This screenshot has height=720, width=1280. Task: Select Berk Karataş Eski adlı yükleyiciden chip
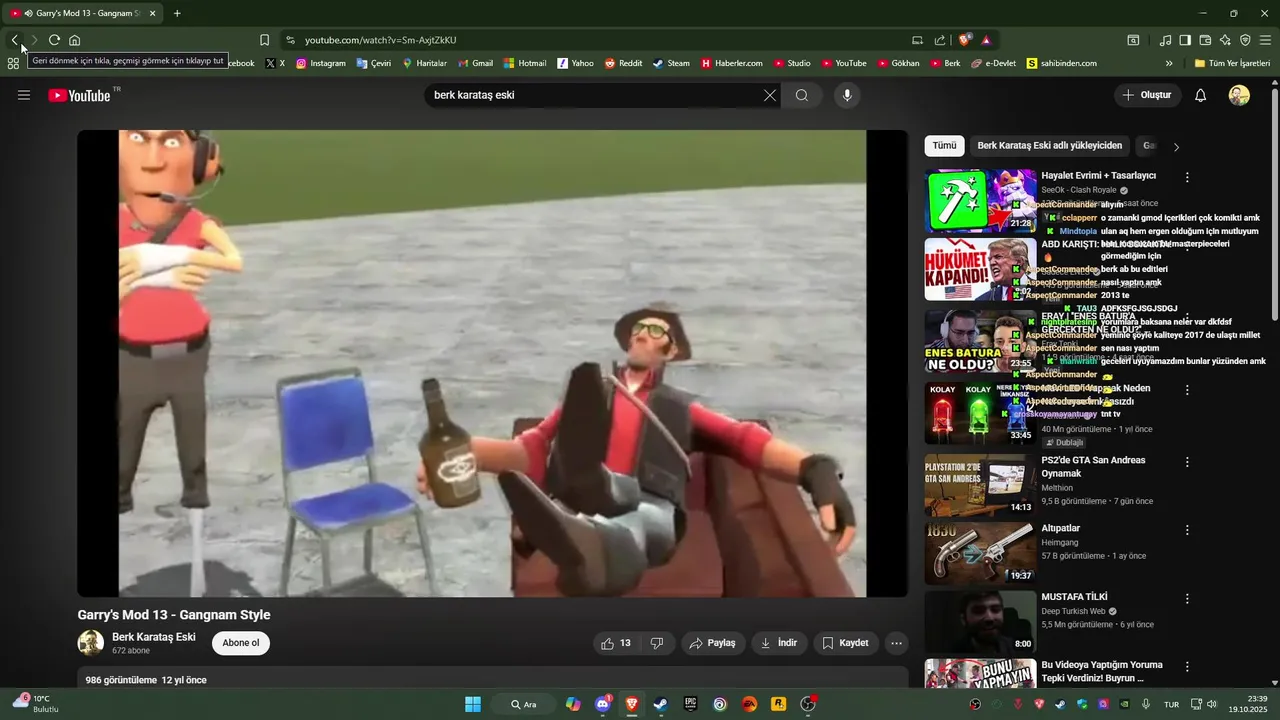1050,146
